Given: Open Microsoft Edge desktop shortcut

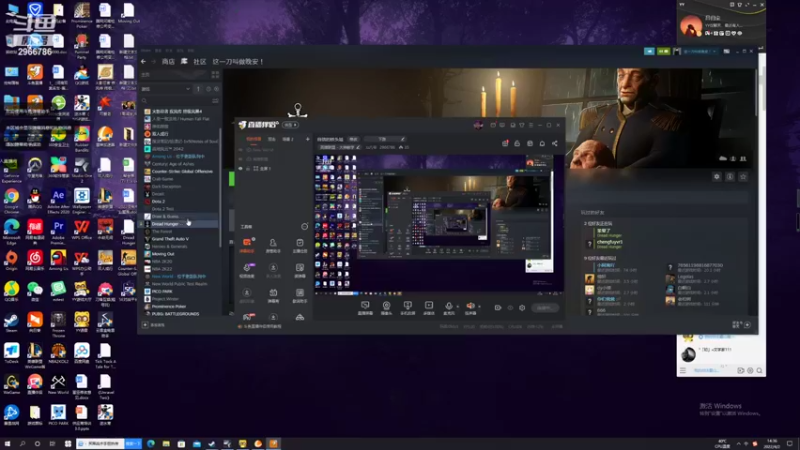Looking at the screenshot, I should pyautogui.click(x=11, y=231).
